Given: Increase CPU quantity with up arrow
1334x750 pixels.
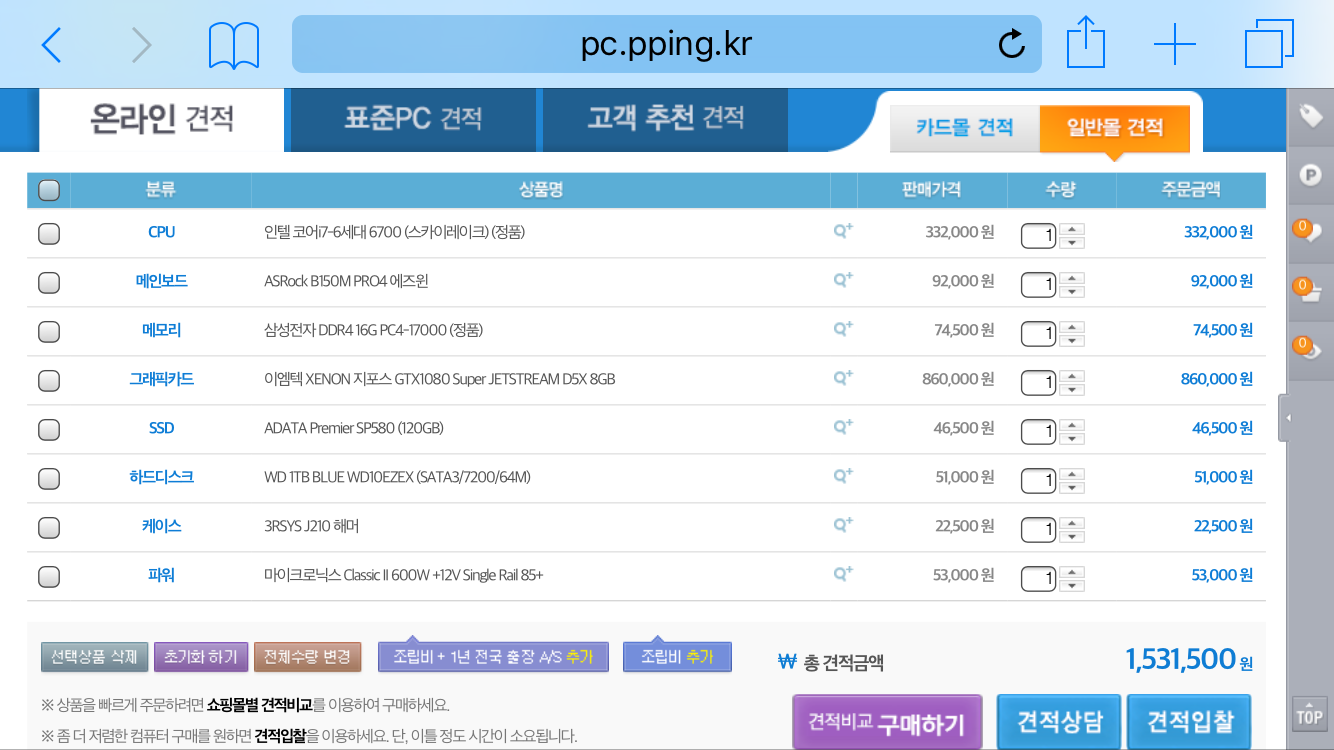Looking at the screenshot, I should tap(1072, 227).
